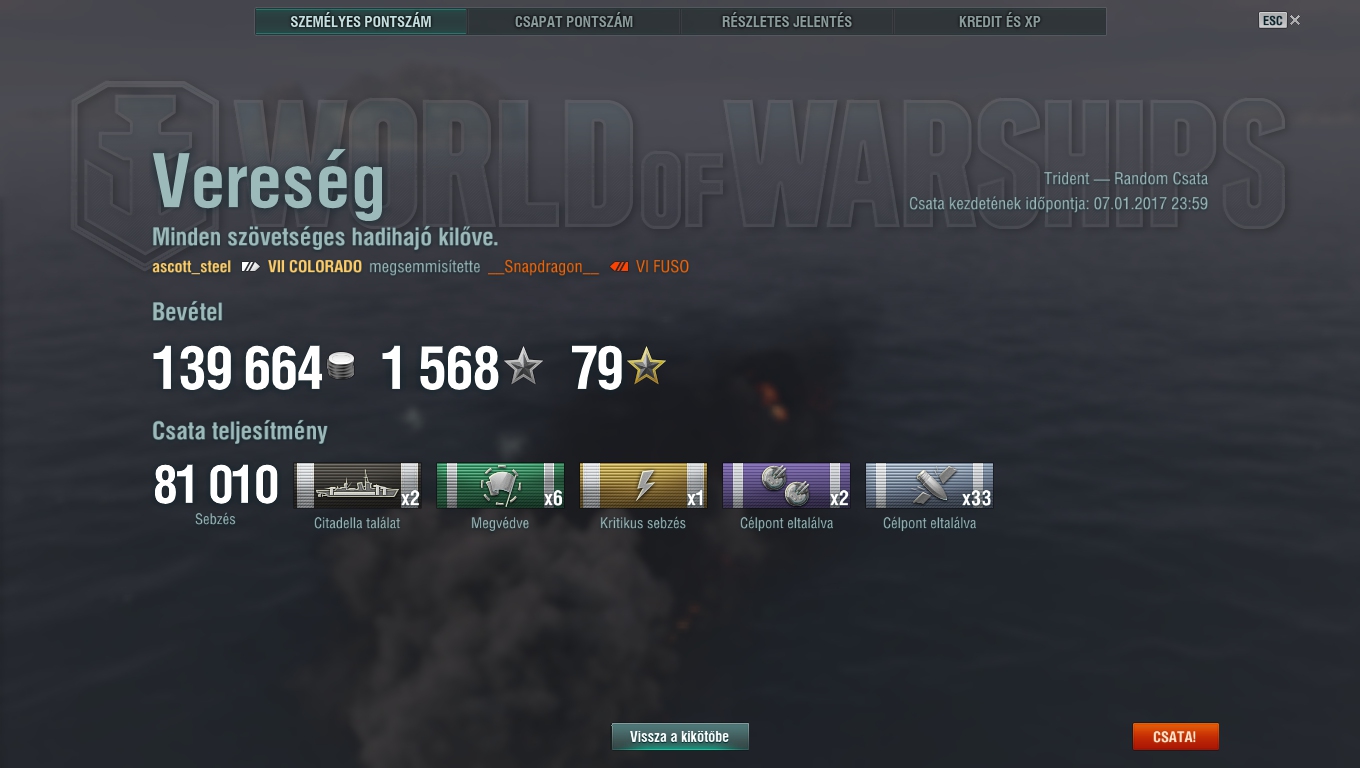Image resolution: width=1360 pixels, height=768 pixels.
Task: Click the battleship class icon before VII COLORADO
Action: click(x=250, y=267)
